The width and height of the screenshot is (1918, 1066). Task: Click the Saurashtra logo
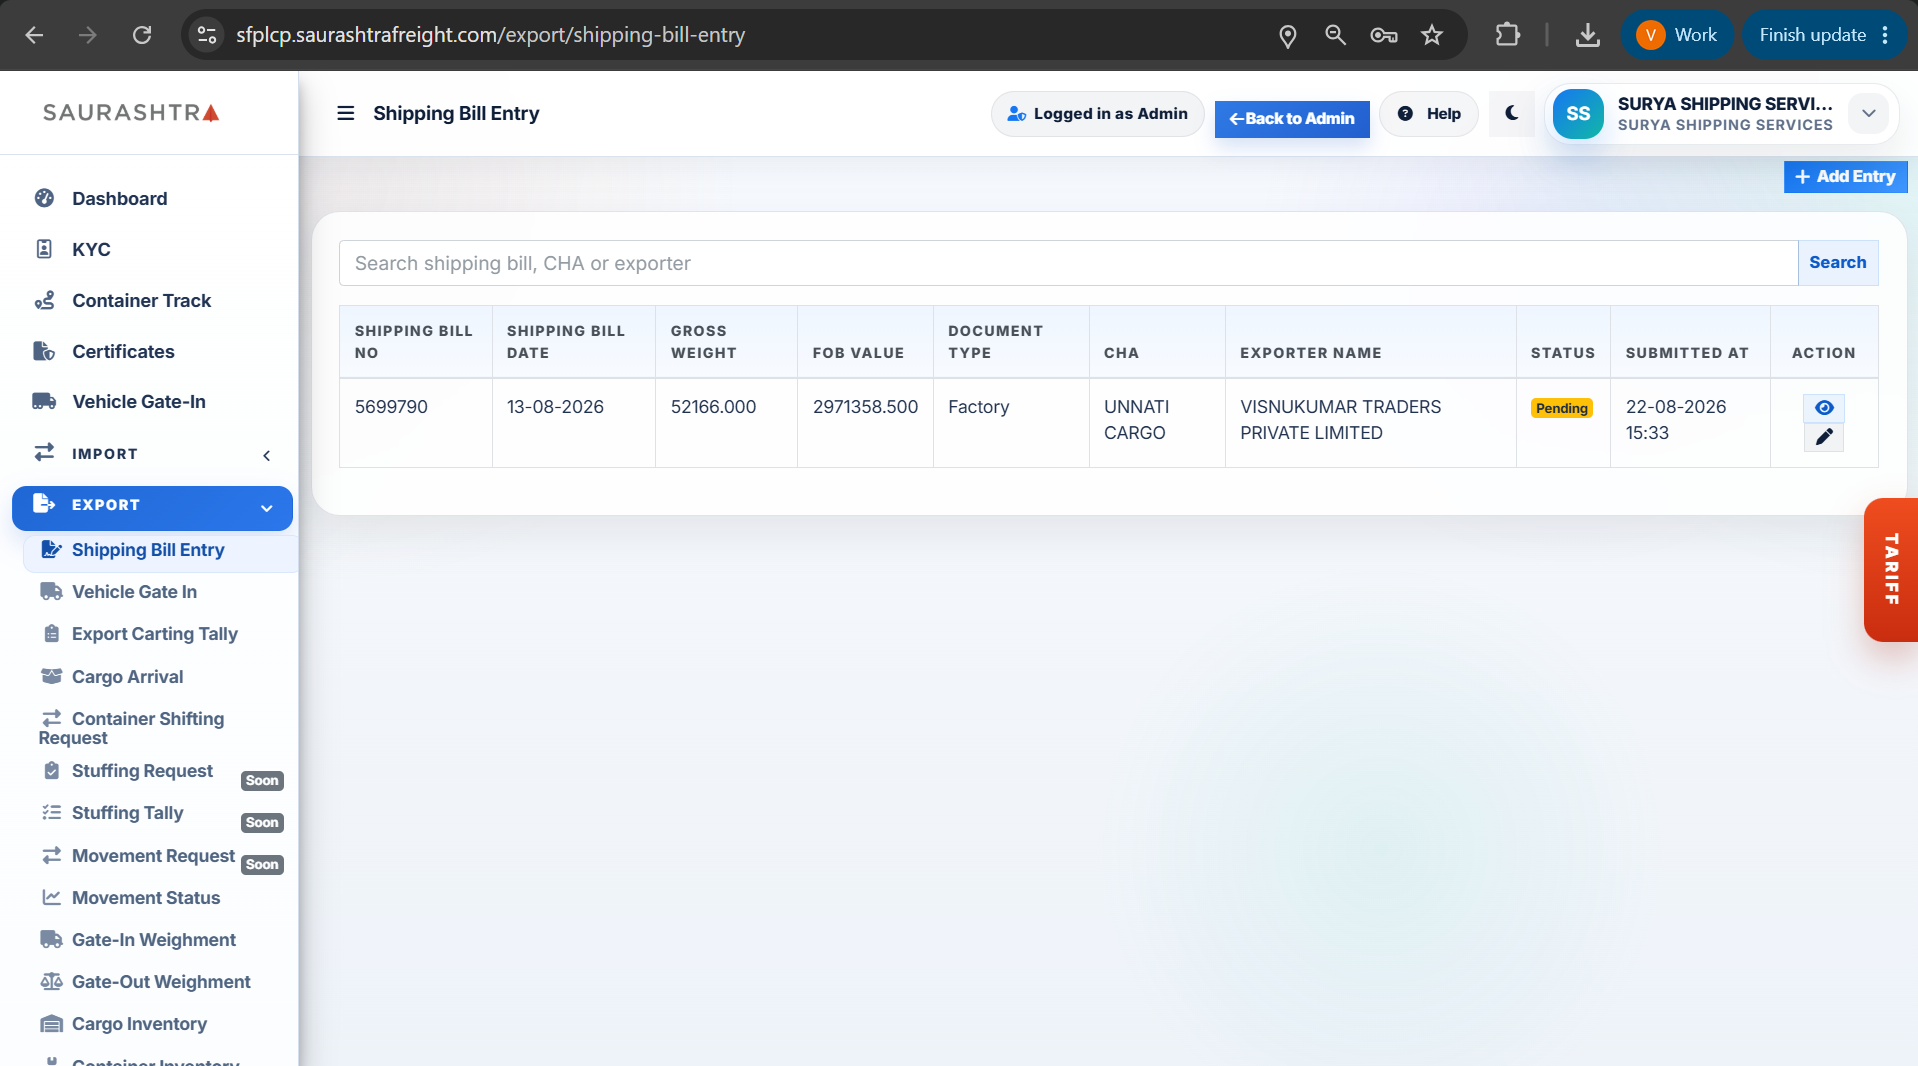131,113
